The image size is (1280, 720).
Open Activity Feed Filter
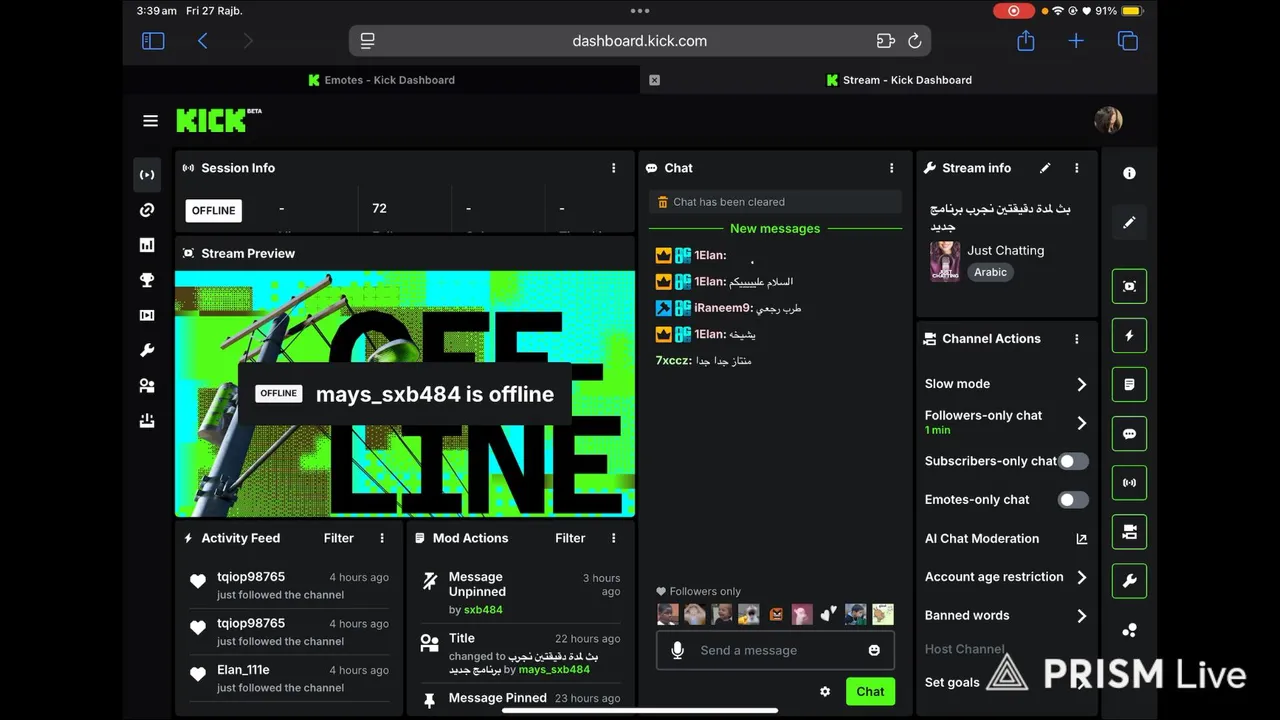pos(339,538)
